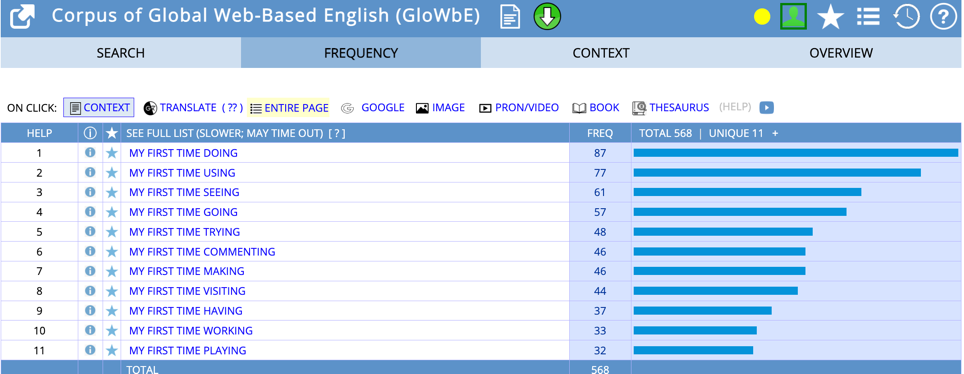This screenshot has height=374, width=964.
Task: Click info icon for MY FIRST TIME PLAYING
Action: point(90,349)
